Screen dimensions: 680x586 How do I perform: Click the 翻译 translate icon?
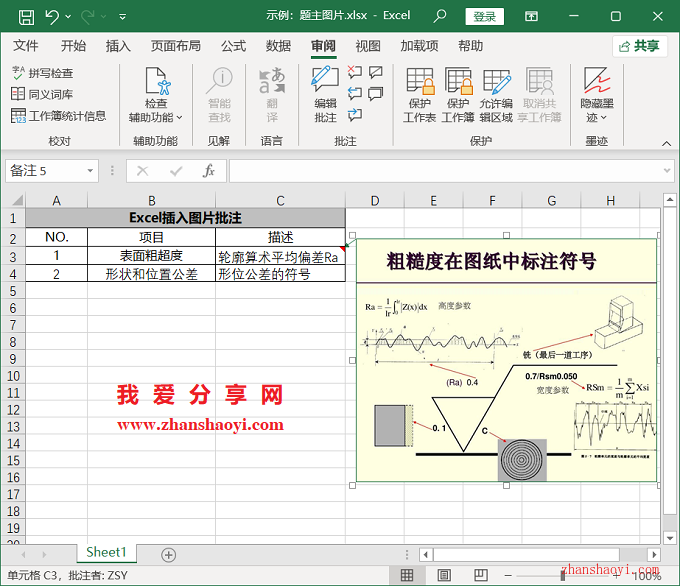tap(272, 81)
